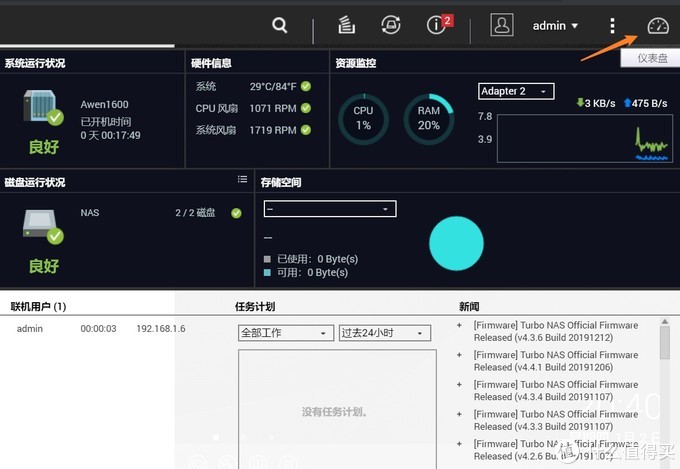The height and width of the screenshot is (469, 680).
Task: Click system fan green status check
Action: point(306,130)
